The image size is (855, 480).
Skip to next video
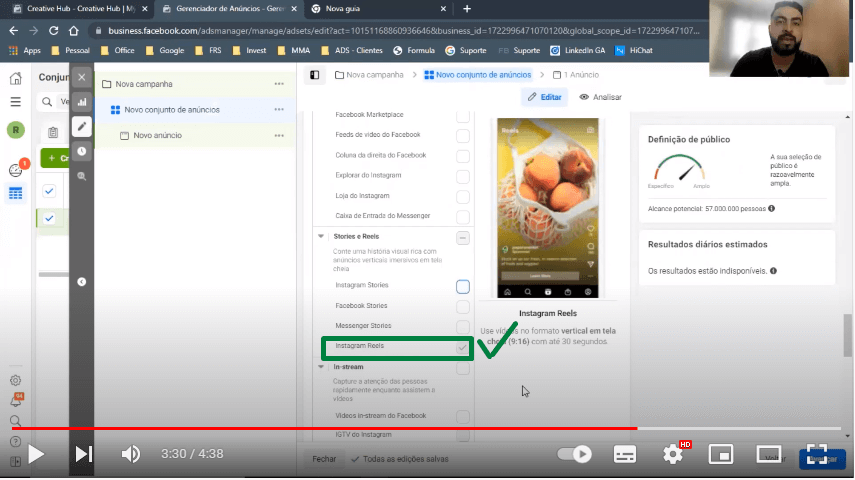click(x=83, y=454)
